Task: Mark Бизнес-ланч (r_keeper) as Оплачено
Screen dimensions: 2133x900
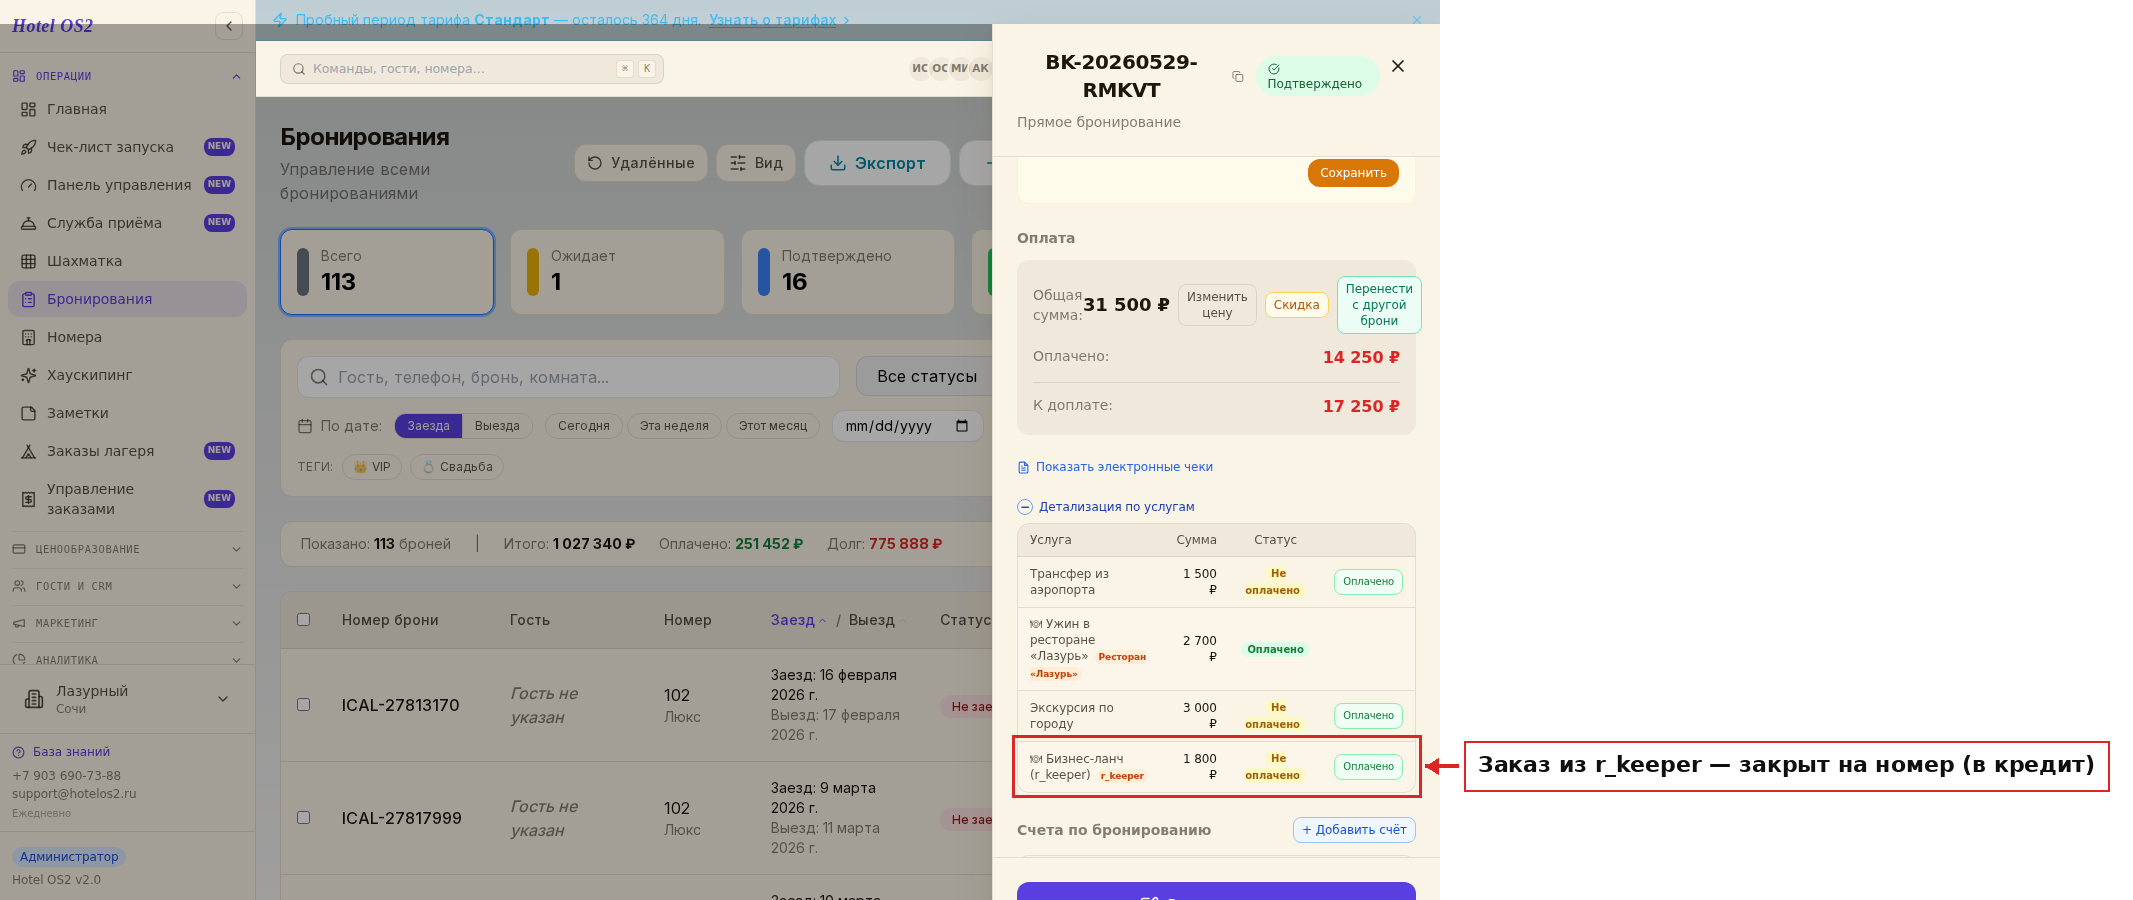Action: tap(1368, 767)
